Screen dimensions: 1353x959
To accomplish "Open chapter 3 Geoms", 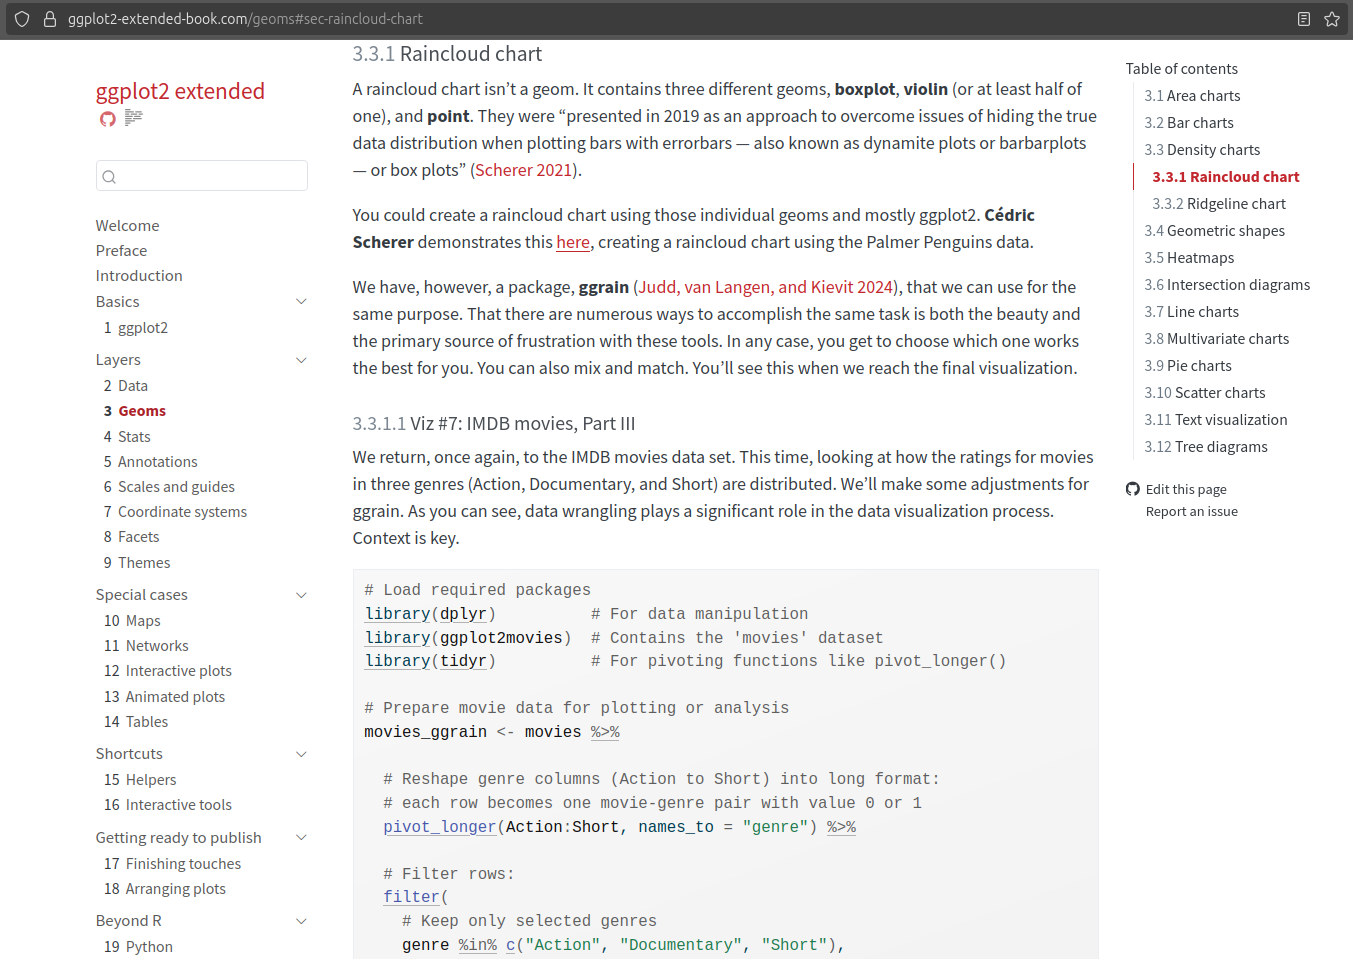I will (x=135, y=411).
